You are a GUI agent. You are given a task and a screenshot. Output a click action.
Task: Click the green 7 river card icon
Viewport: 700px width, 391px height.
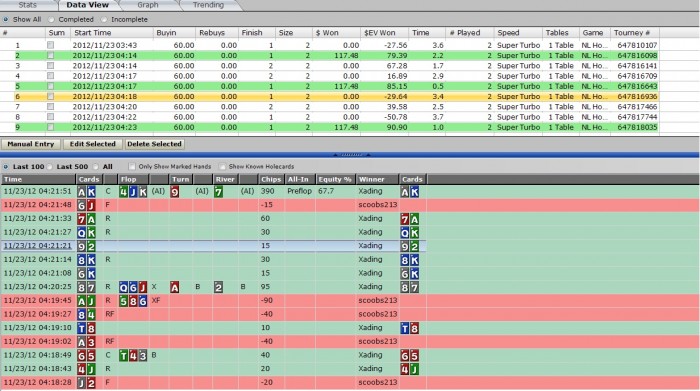pyautogui.click(x=218, y=191)
